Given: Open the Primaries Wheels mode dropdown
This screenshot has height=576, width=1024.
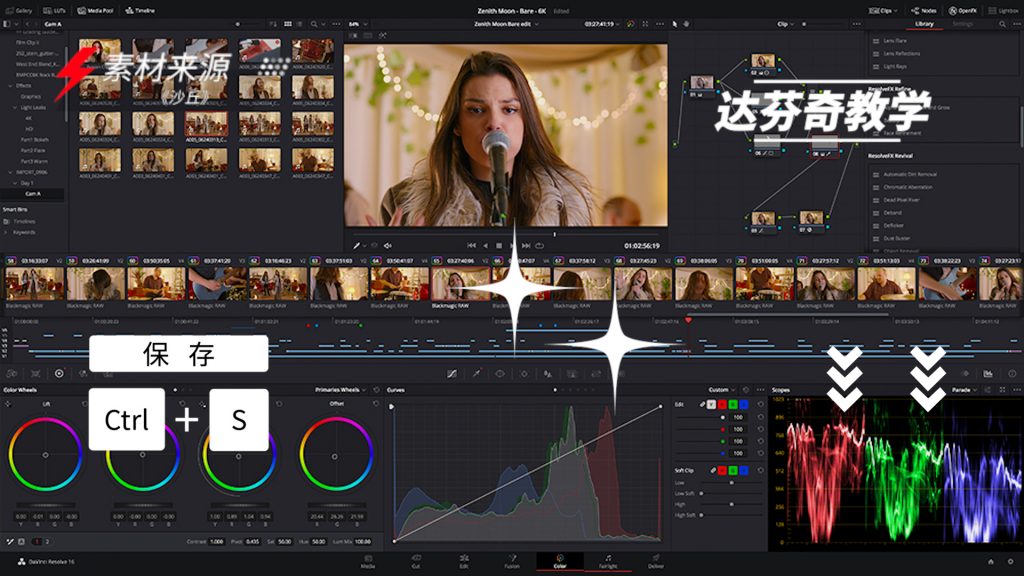Looking at the screenshot, I should click(340, 390).
